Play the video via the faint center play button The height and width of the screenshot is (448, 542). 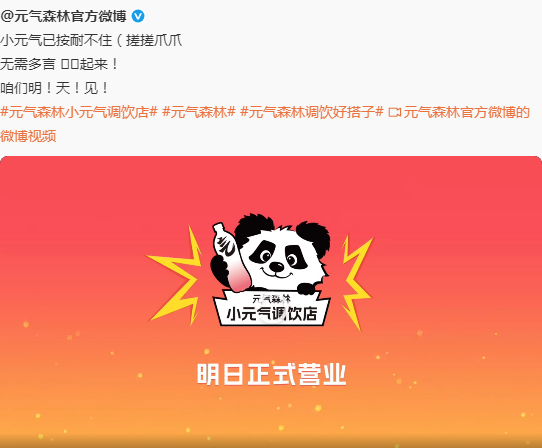point(271,314)
